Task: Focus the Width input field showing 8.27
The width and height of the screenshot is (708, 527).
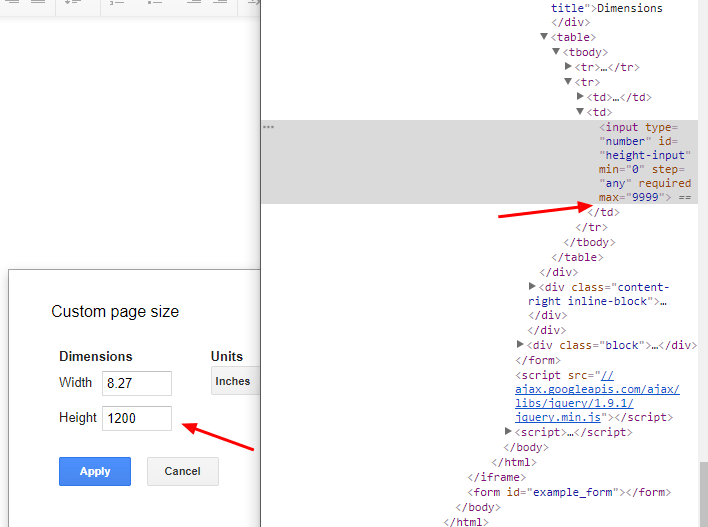Action: pyautogui.click(x=137, y=383)
